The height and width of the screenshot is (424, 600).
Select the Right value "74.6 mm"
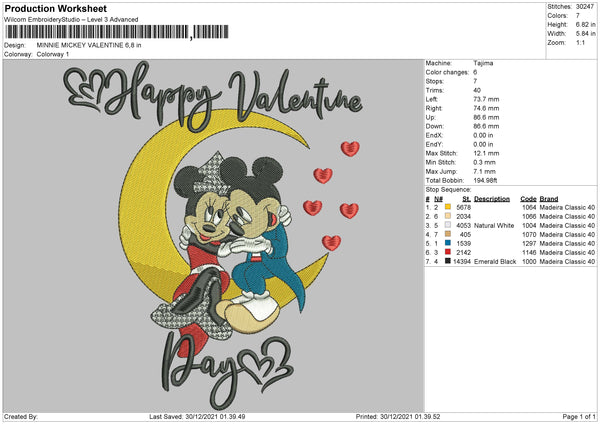pyautogui.click(x=486, y=108)
